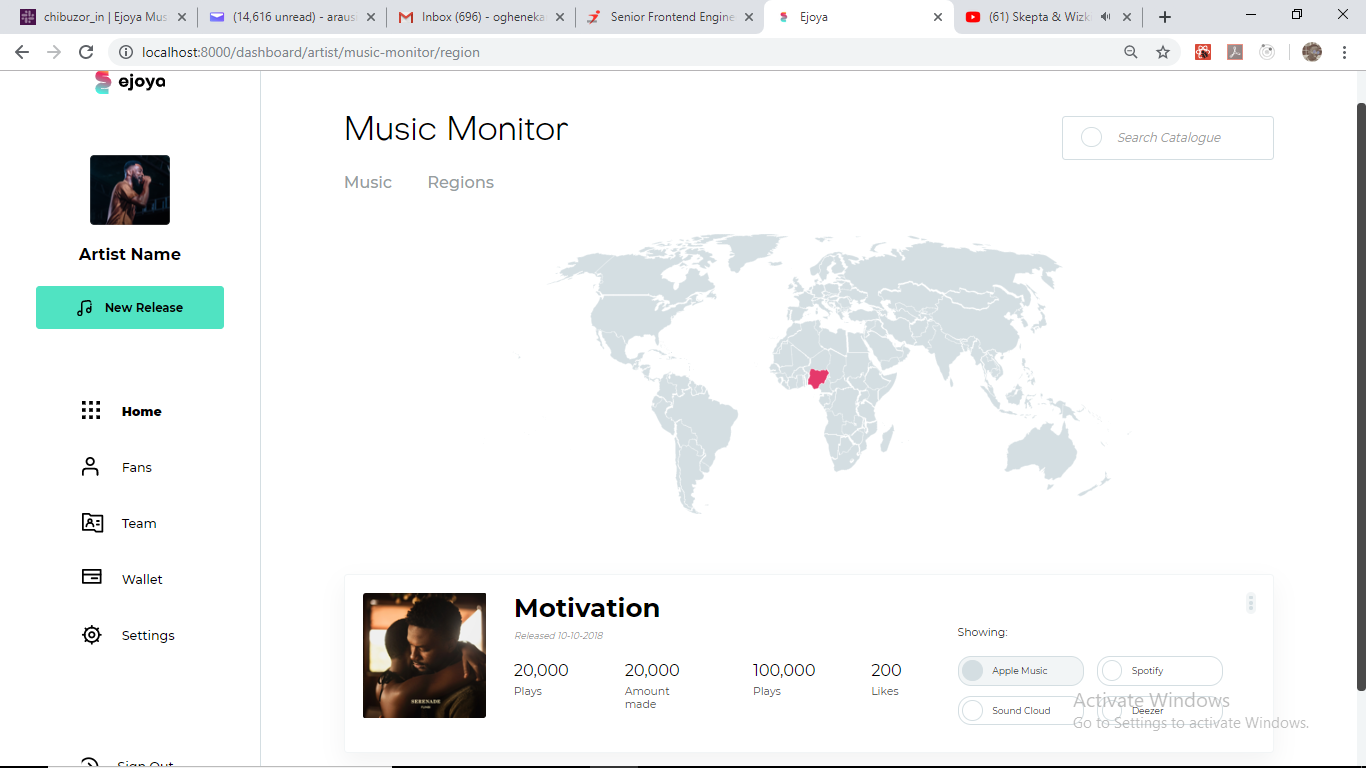
Task: Select the Apple Music platform toggle
Action: pos(1020,671)
